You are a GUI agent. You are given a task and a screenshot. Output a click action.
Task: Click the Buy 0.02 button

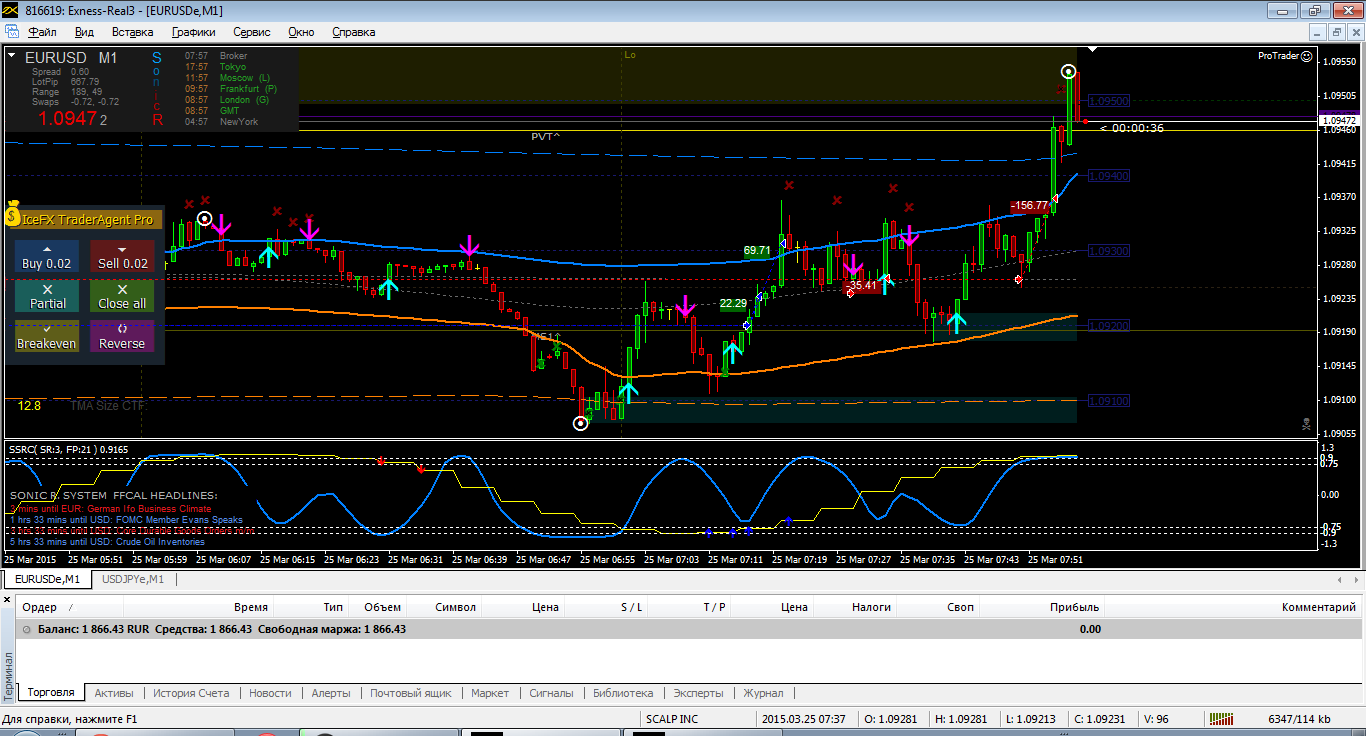(x=47, y=256)
